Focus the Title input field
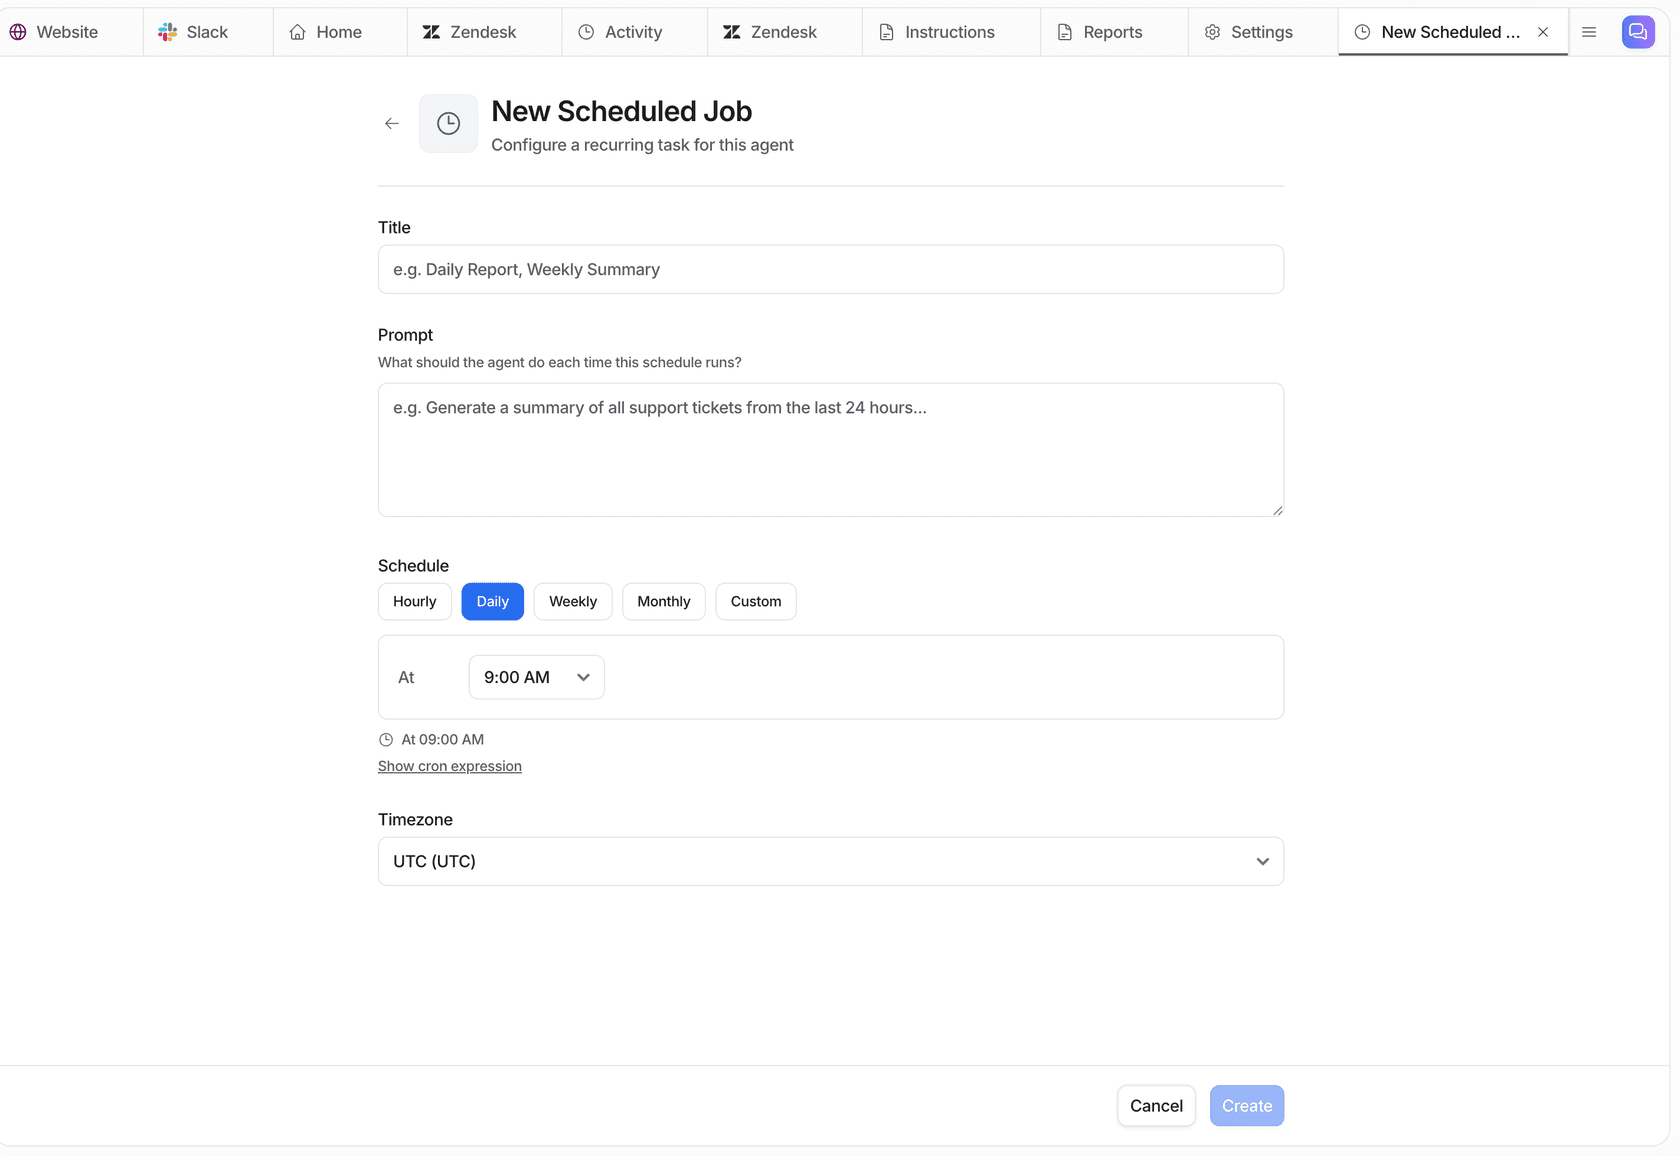This screenshot has width=1680, height=1156. [831, 269]
